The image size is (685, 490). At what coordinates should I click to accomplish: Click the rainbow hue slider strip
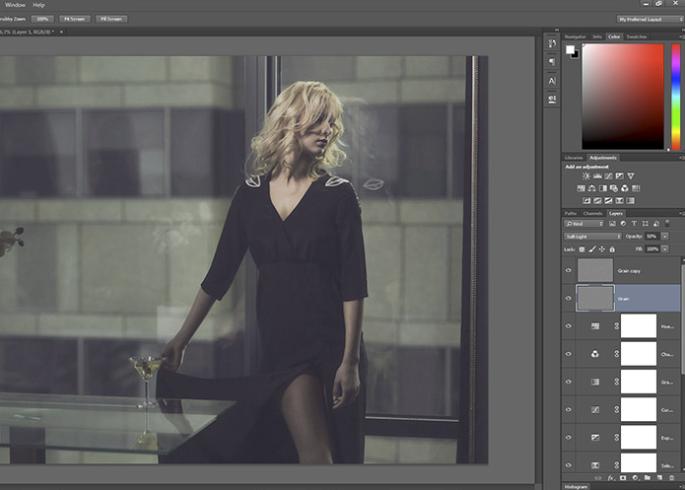click(673, 95)
